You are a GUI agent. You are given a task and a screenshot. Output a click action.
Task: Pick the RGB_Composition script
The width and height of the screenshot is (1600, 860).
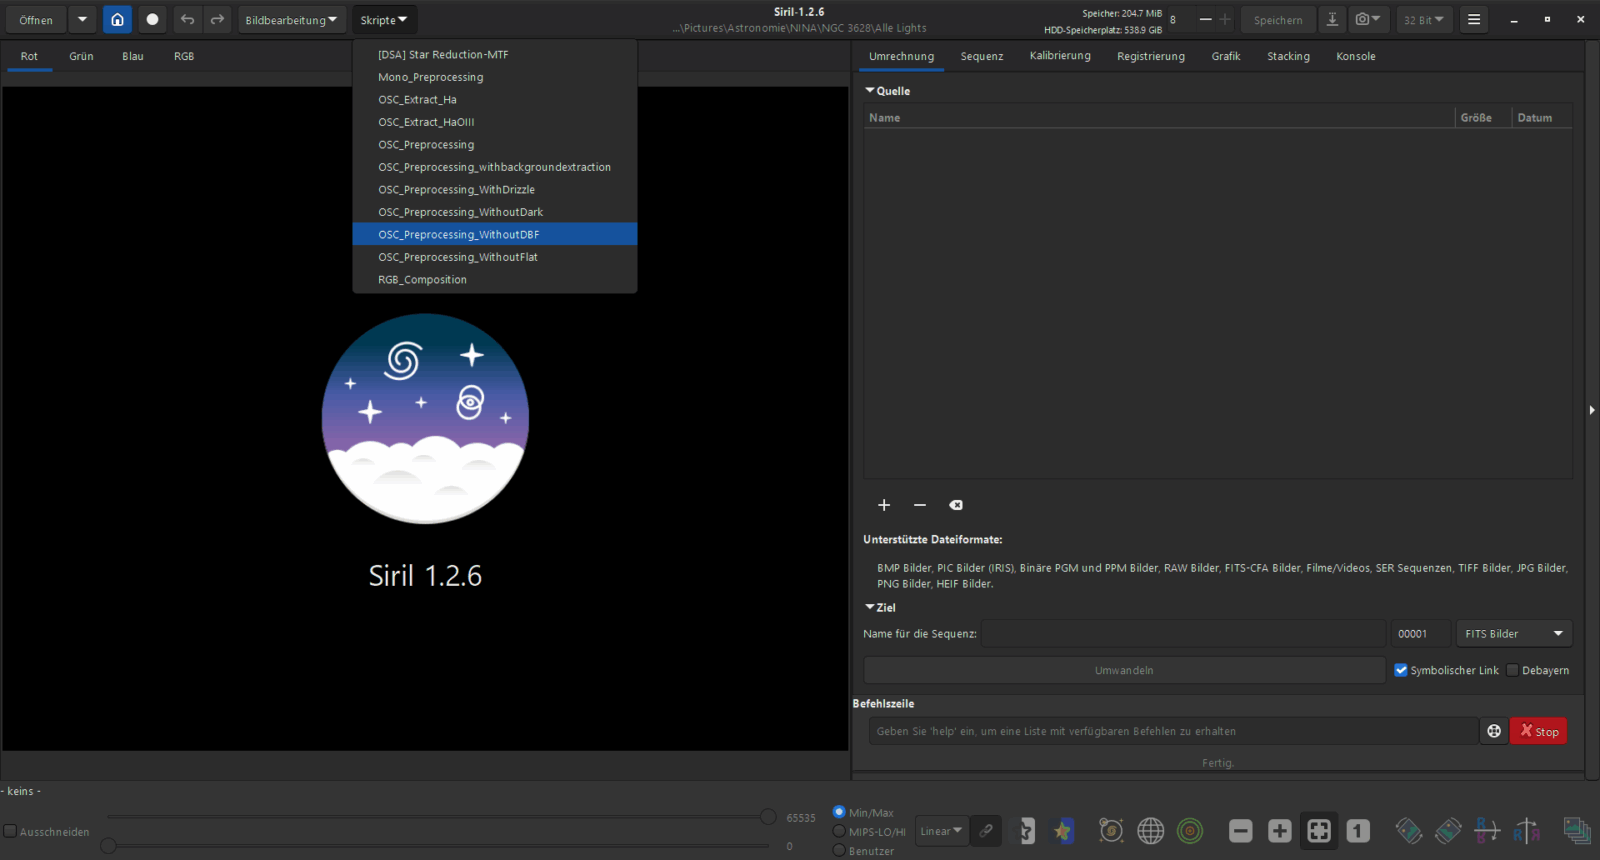pyautogui.click(x=495, y=279)
